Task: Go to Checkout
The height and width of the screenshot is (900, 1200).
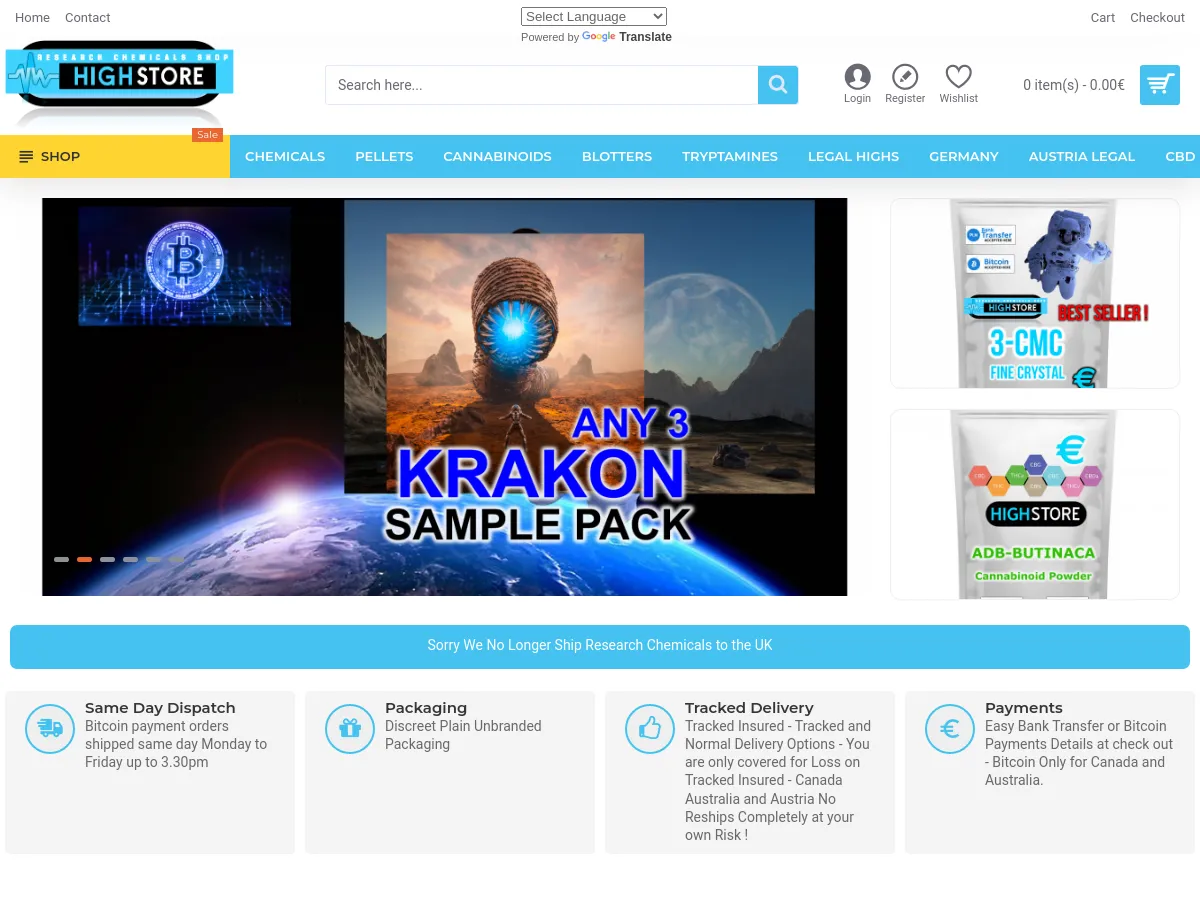Action: pyautogui.click(x=1157, y=17)
